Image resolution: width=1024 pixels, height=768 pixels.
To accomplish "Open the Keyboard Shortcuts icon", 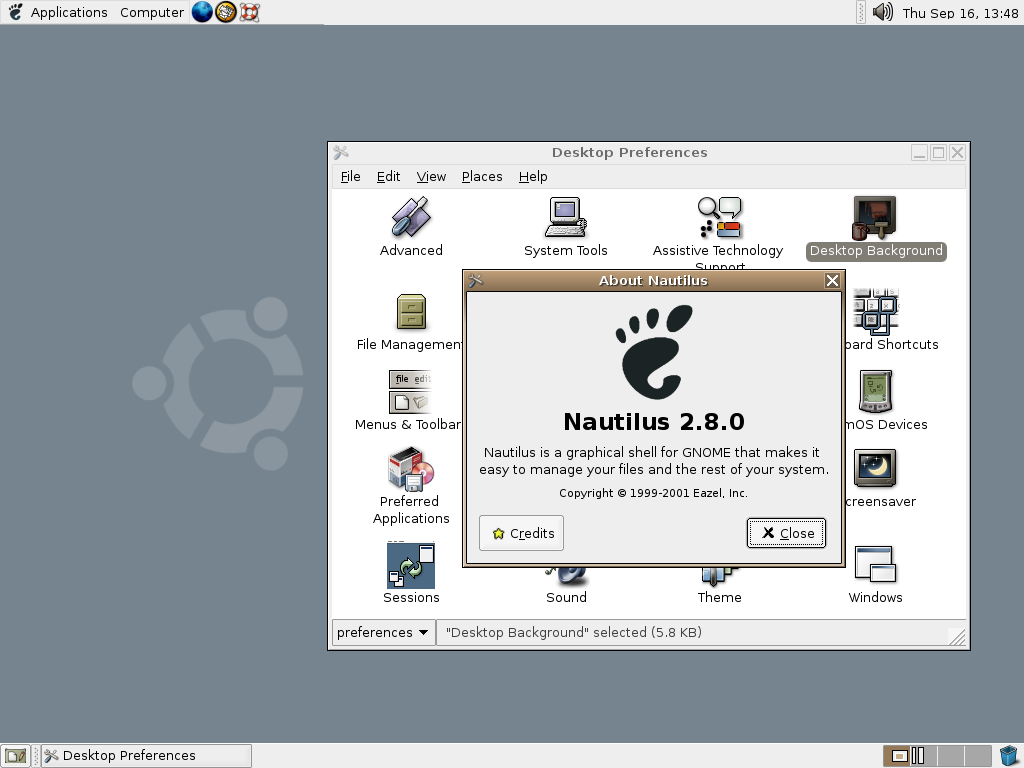I will (x=875, y=312).
